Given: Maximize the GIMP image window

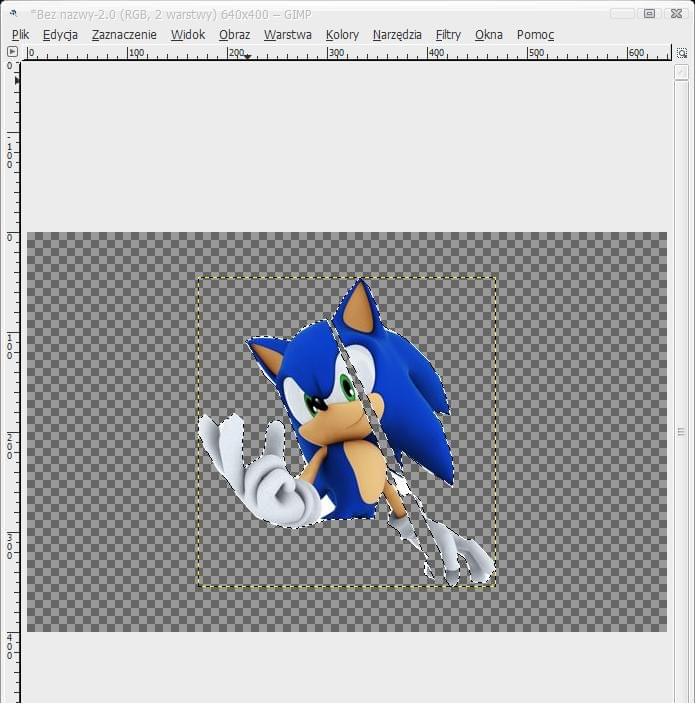Looking at the screenshot, I should pyautogui.click(x=650, y=13).
